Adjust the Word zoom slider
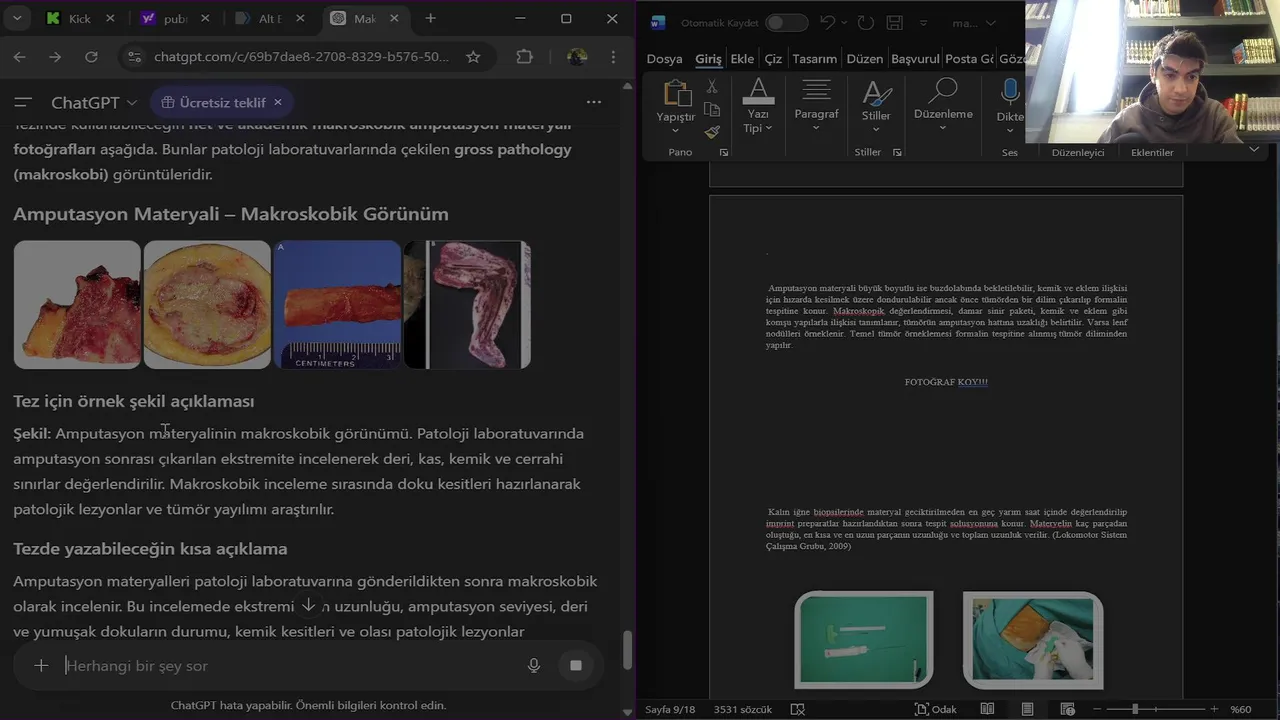Screen dimensions: 1280x720 point(1135,709)
